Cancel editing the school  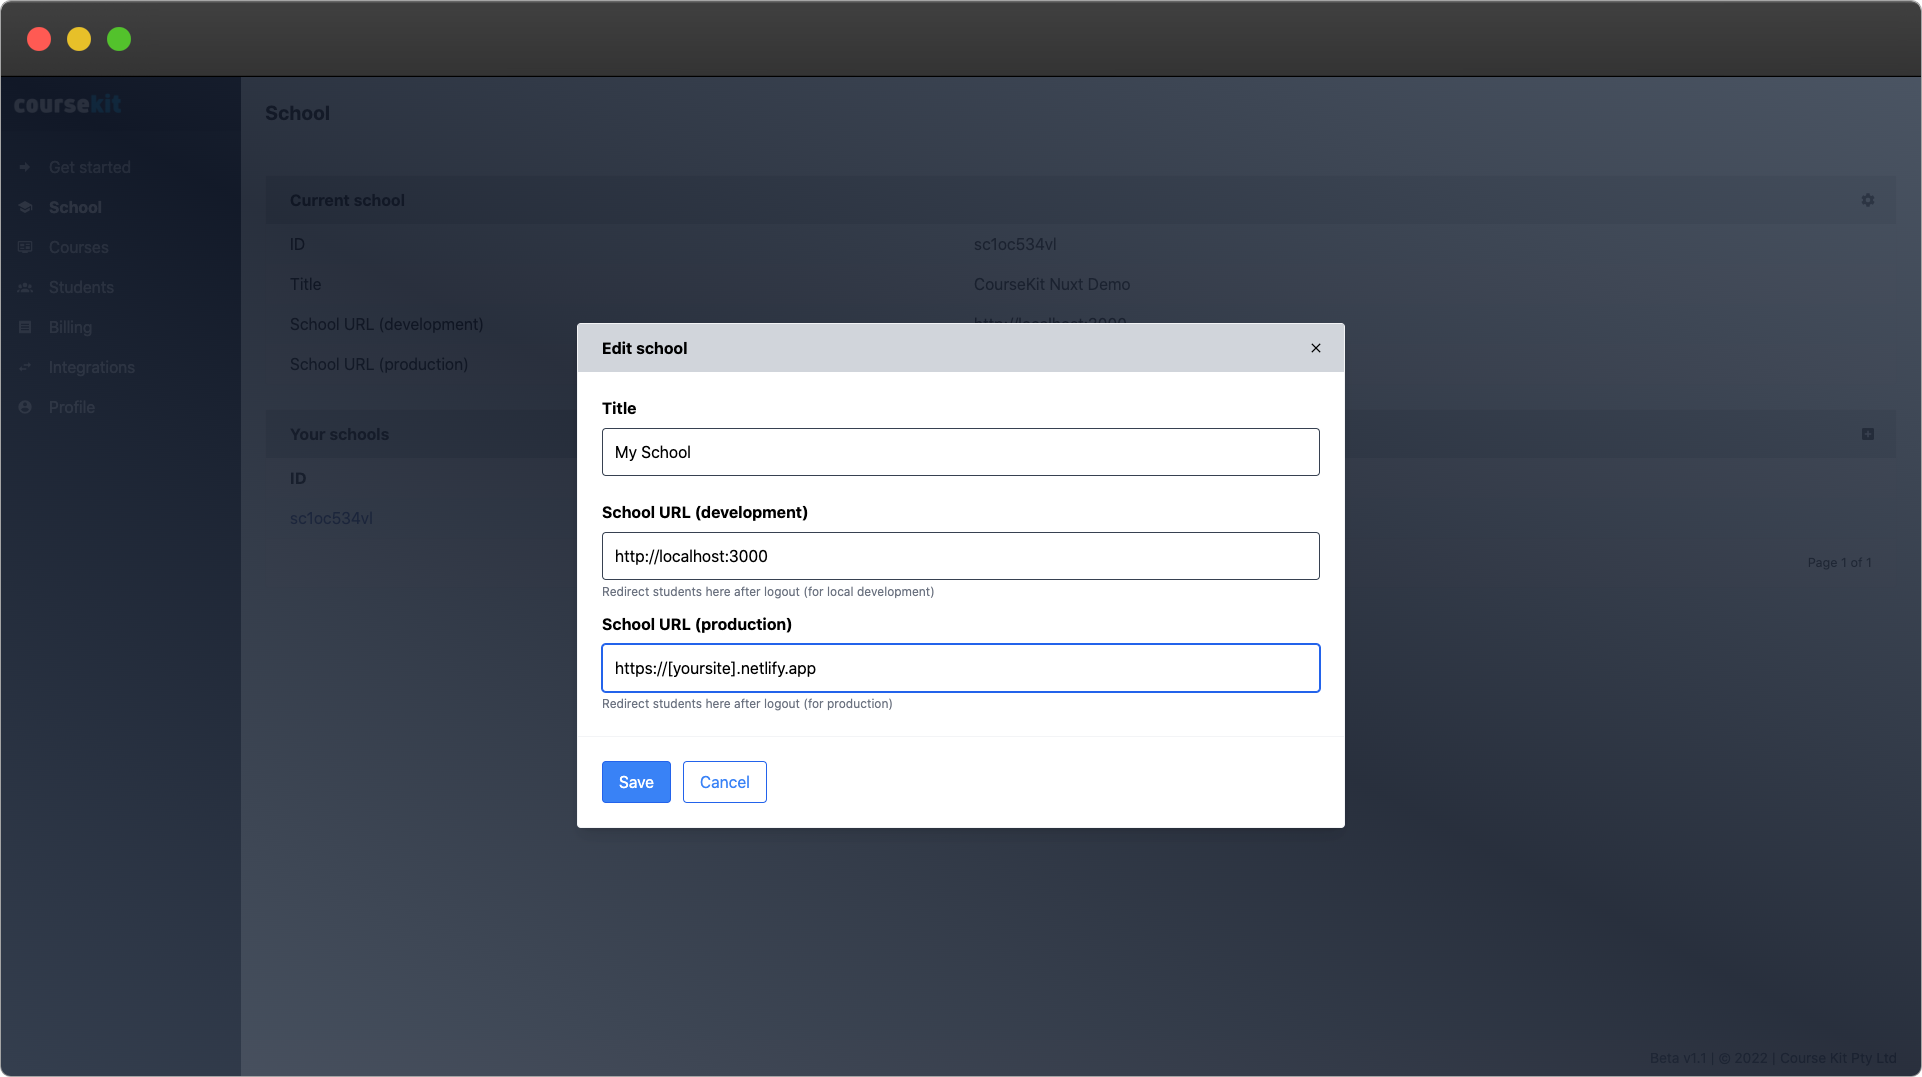(x=724, y=782)
